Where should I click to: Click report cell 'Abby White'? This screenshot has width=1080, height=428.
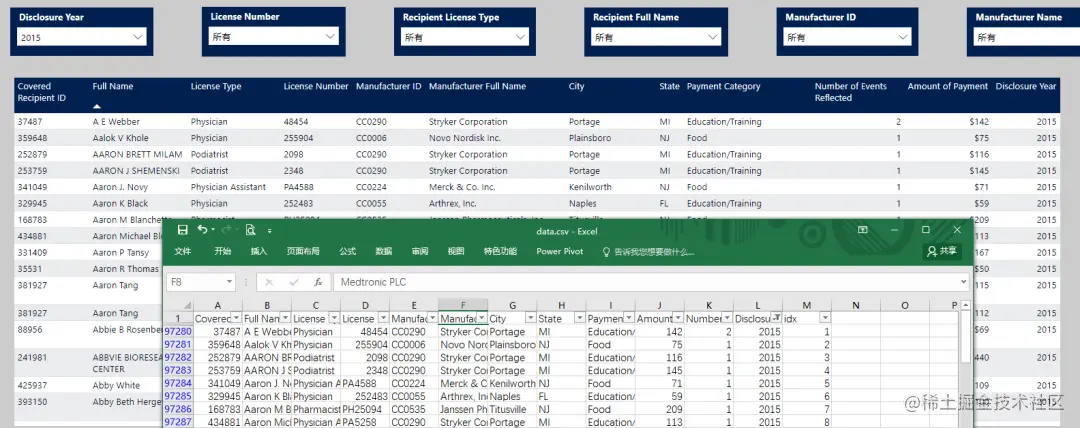click(x=116, y=385)
